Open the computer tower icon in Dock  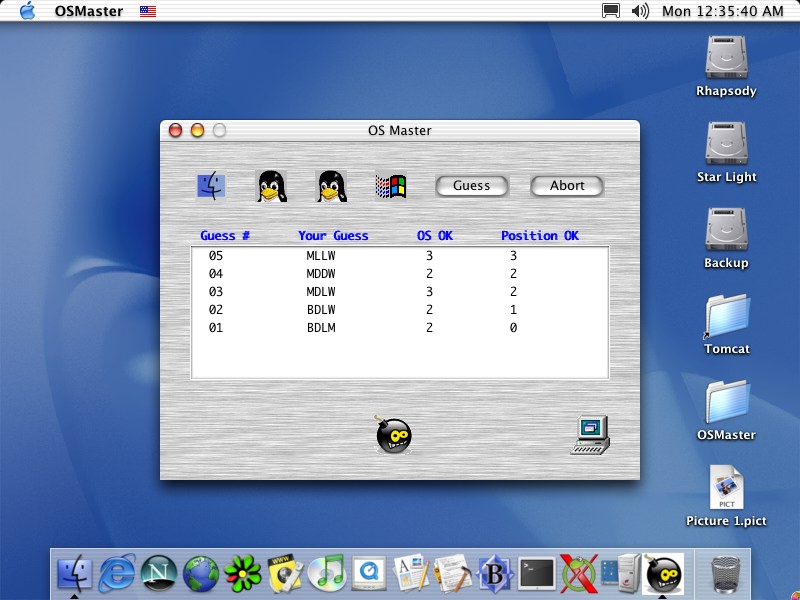tap(620, 573)
